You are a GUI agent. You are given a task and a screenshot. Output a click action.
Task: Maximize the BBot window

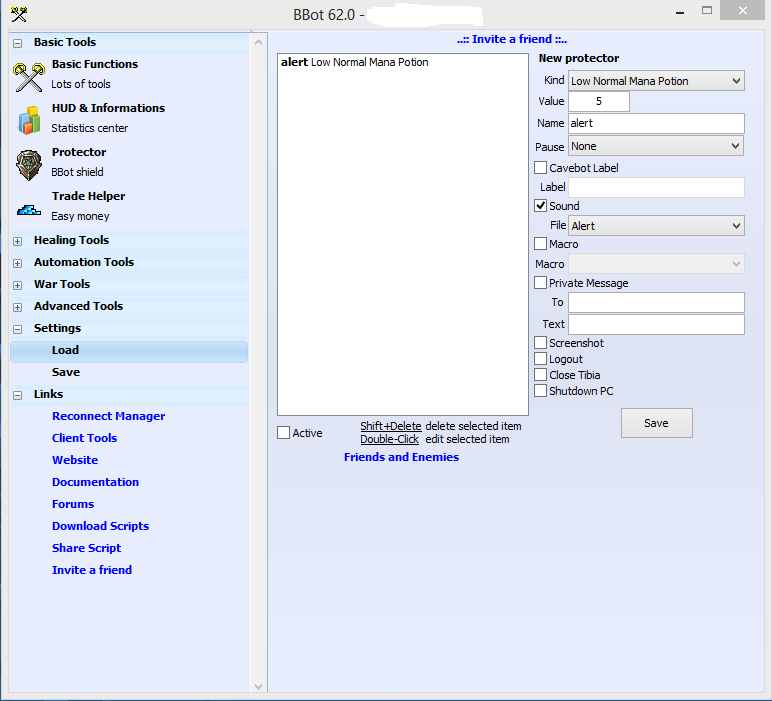(707, 10)
